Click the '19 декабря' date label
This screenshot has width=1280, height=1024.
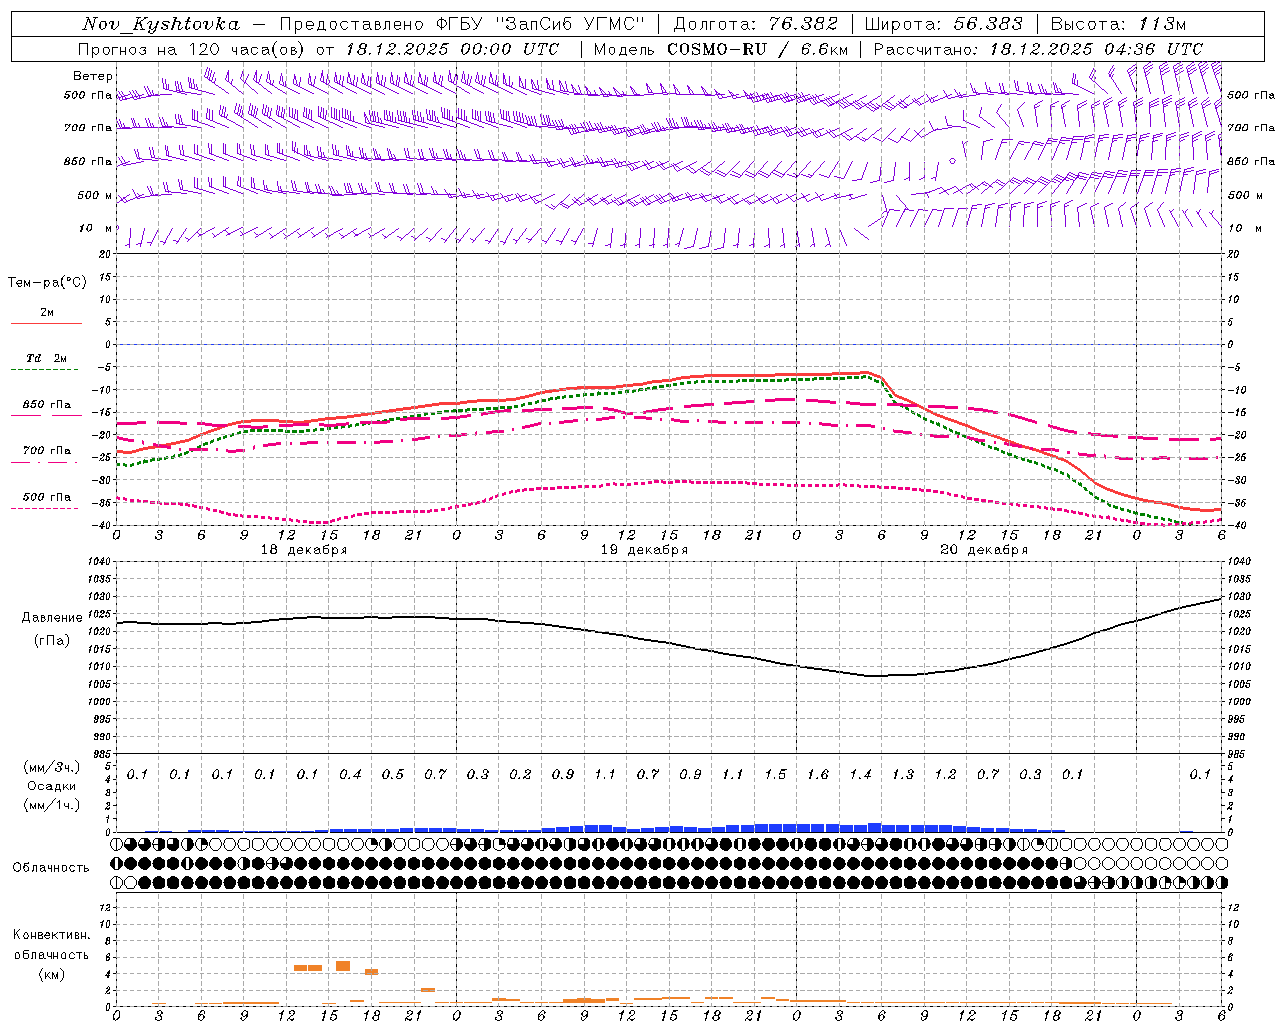[x=644, y=550]
